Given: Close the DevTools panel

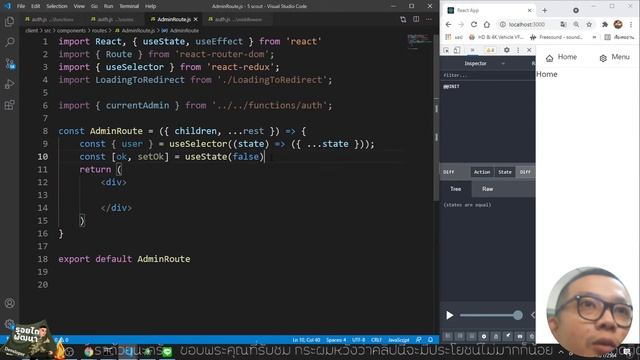Looking at the screenshot, I should coord(529,50).
